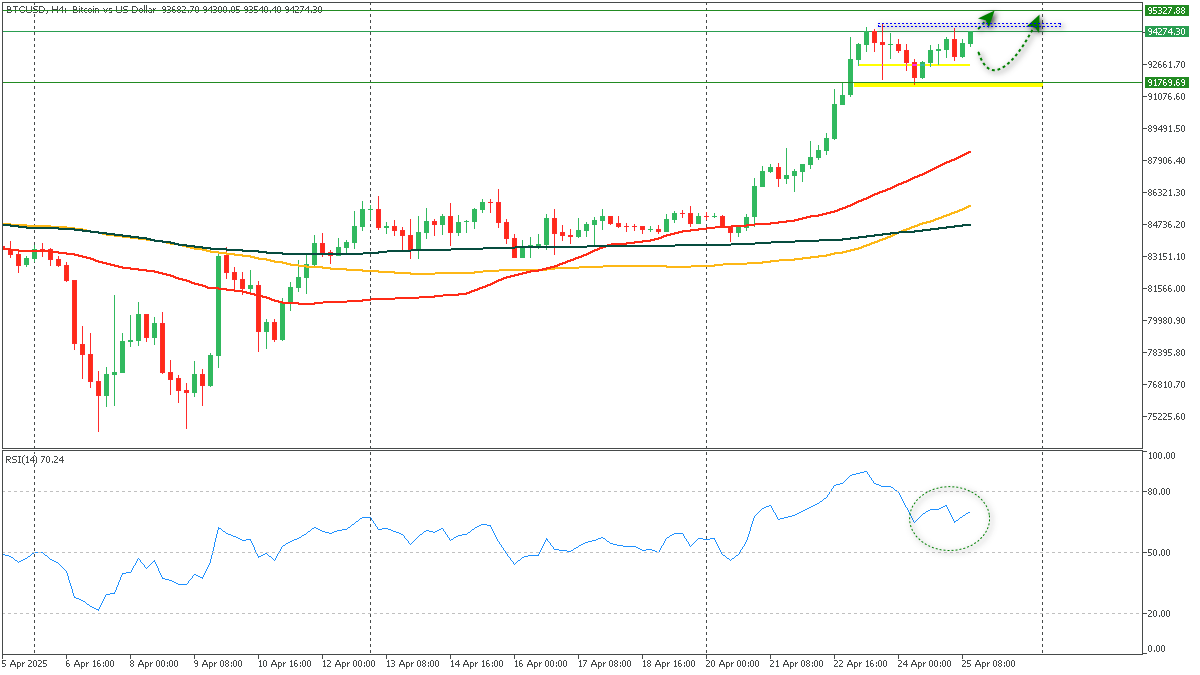Image resolution: width=1200 pixels, height=675 pixels.
Task: Click the short yellow line near 92661.70
Action: (x=930, y=65)
